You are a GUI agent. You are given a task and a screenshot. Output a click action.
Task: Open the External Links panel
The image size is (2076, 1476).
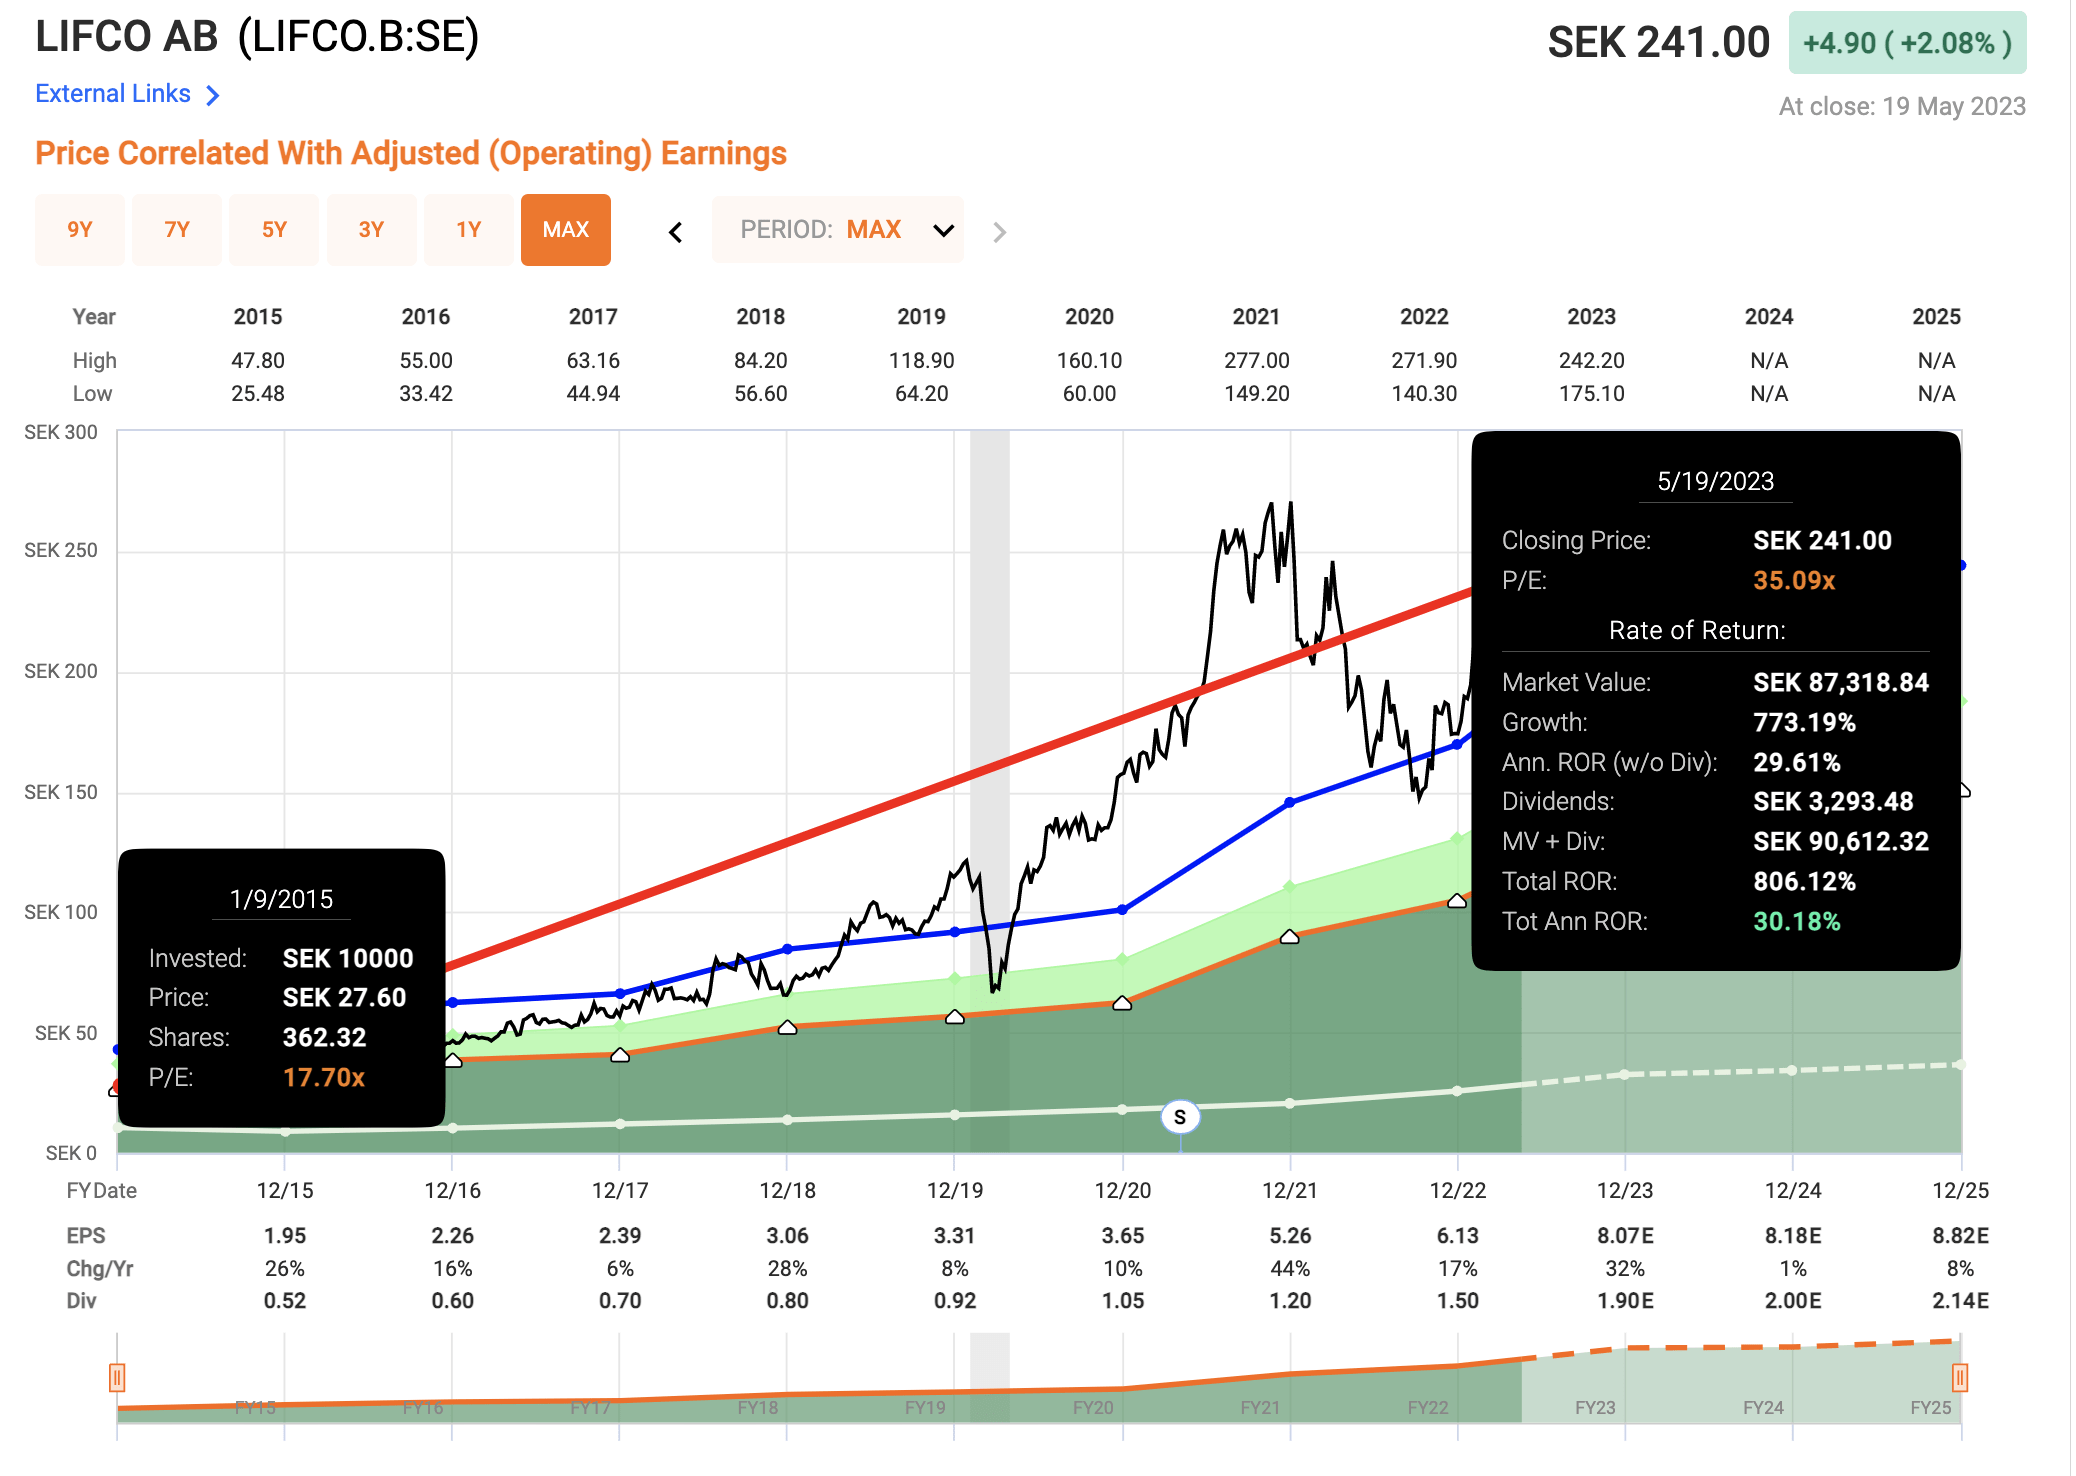click(x=113, y=93)
